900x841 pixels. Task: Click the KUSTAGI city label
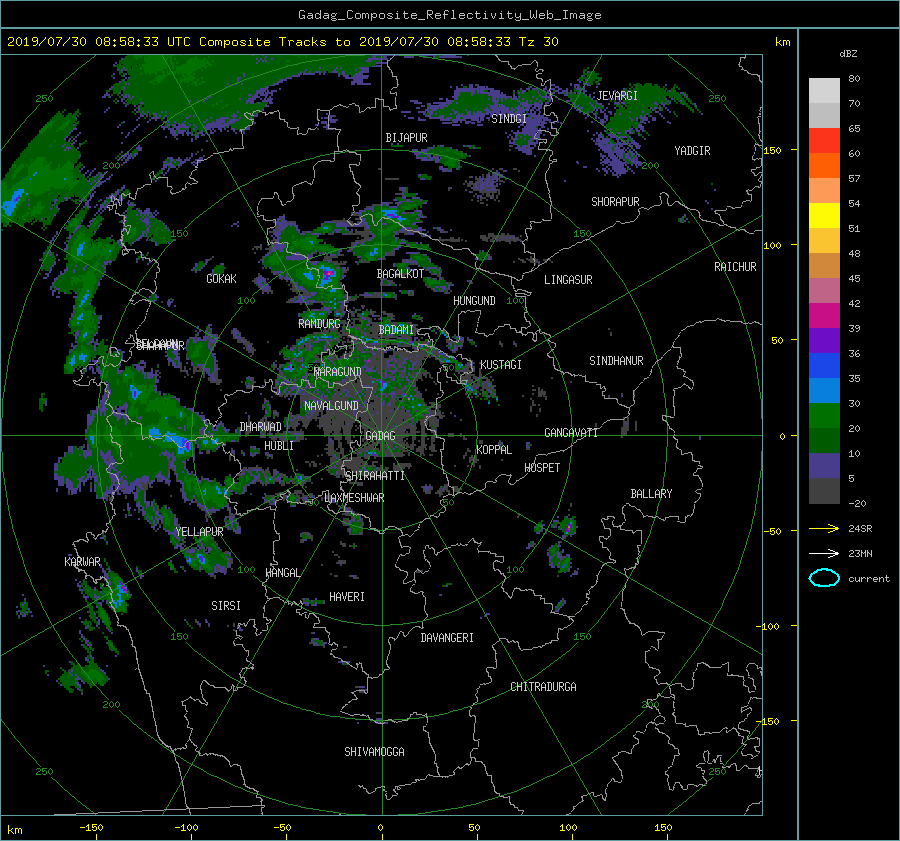coord(501,365)
